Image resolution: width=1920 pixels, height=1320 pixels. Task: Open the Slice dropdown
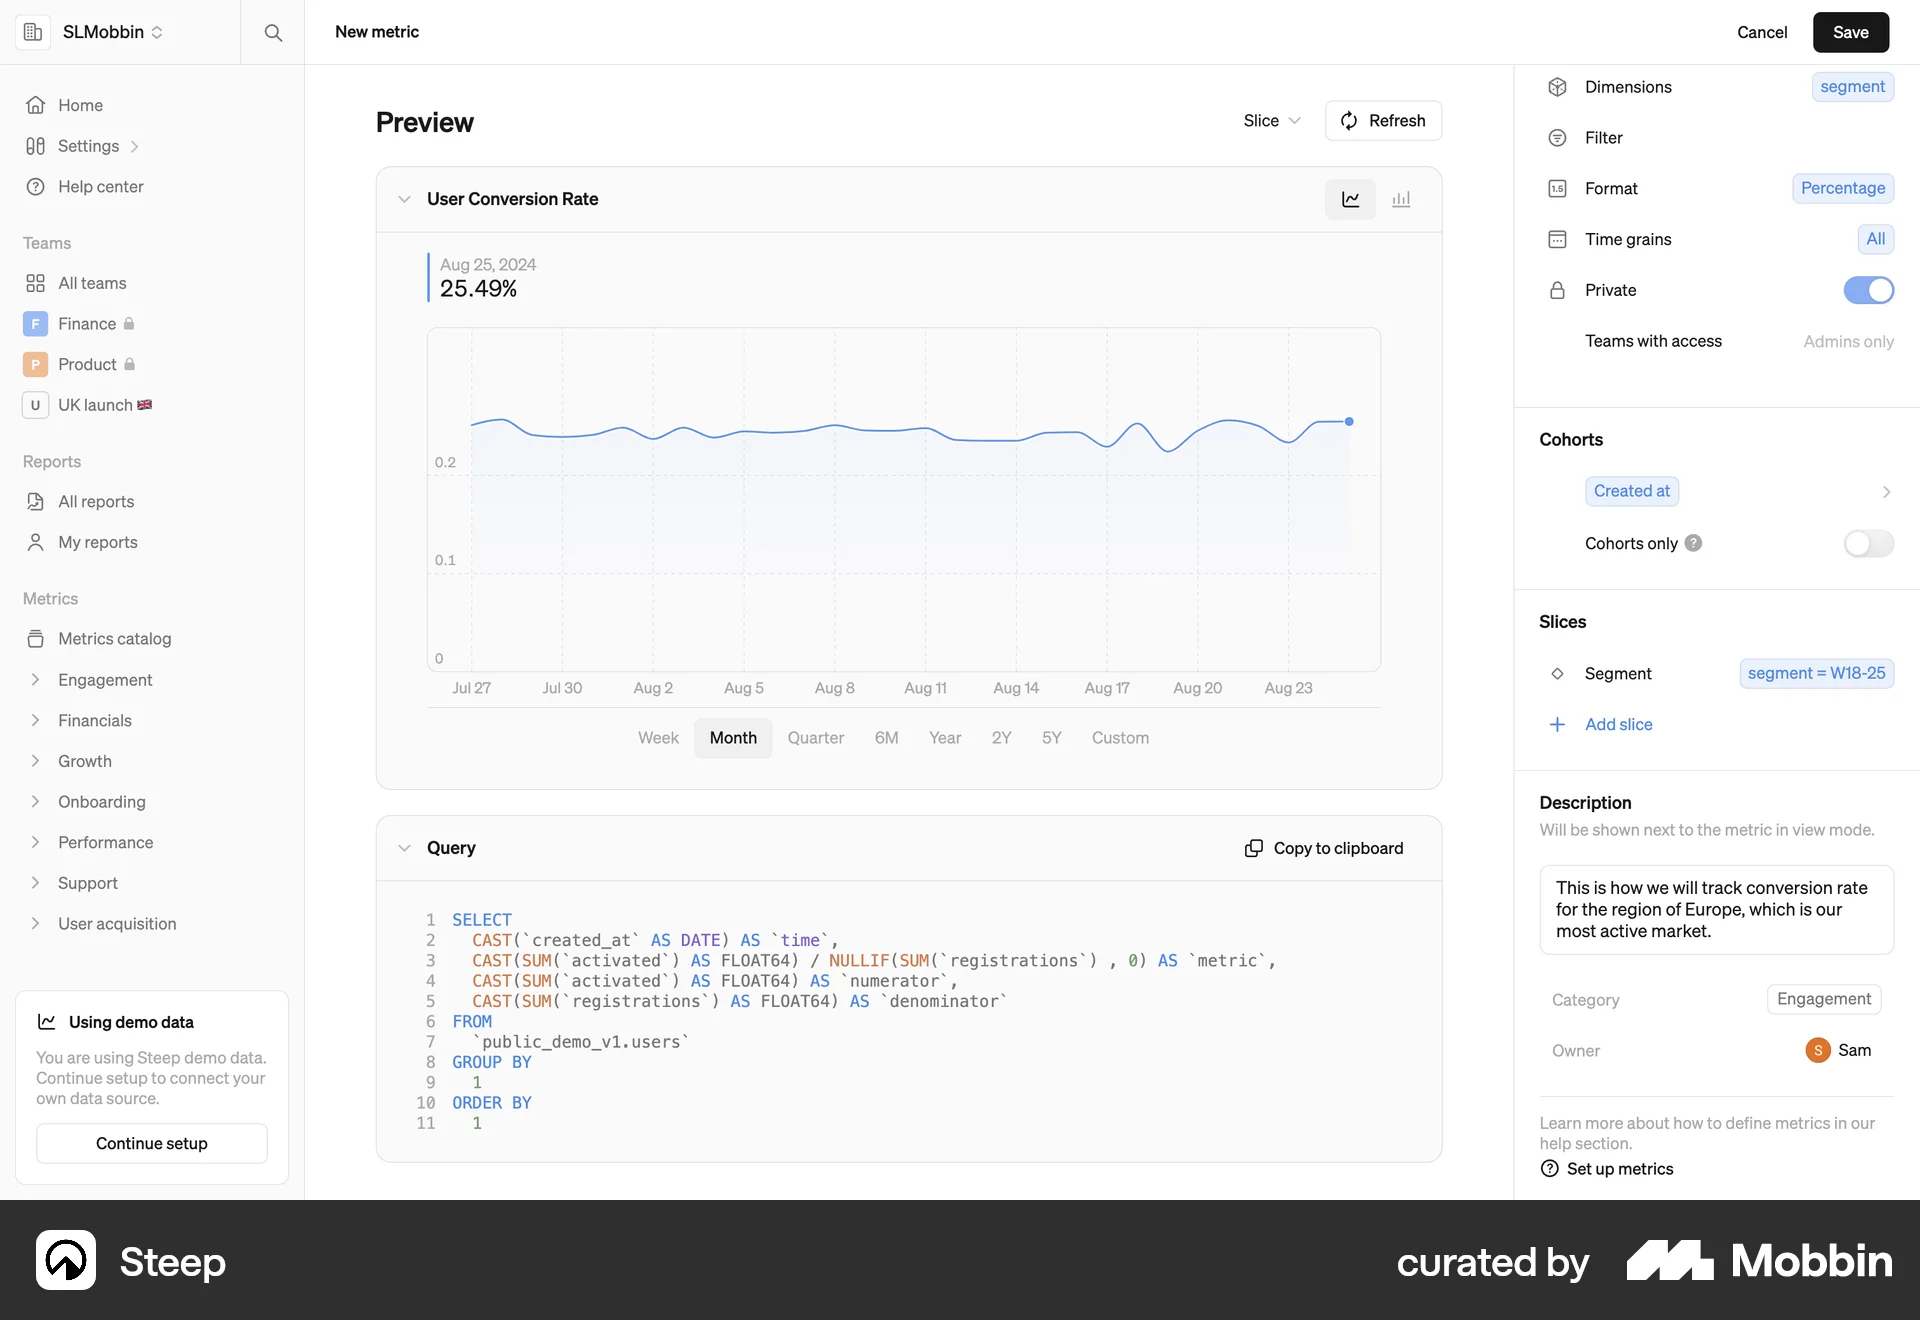[1271, 121]
